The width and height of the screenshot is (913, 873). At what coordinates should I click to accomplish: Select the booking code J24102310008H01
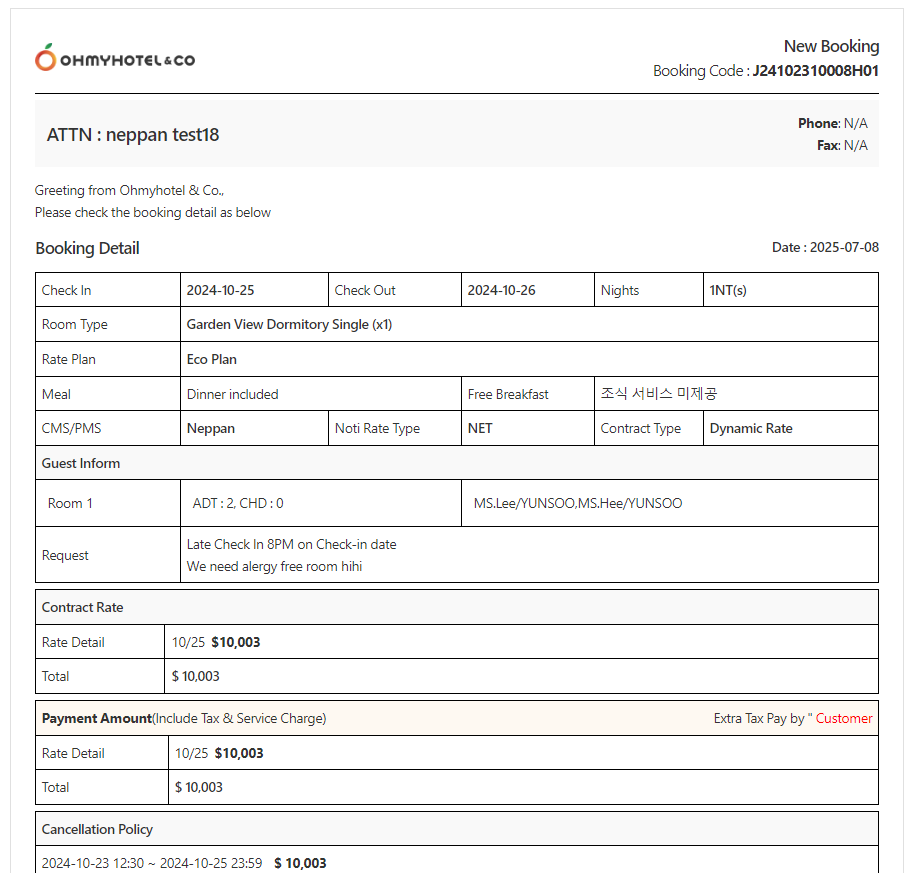click(815, 71)
